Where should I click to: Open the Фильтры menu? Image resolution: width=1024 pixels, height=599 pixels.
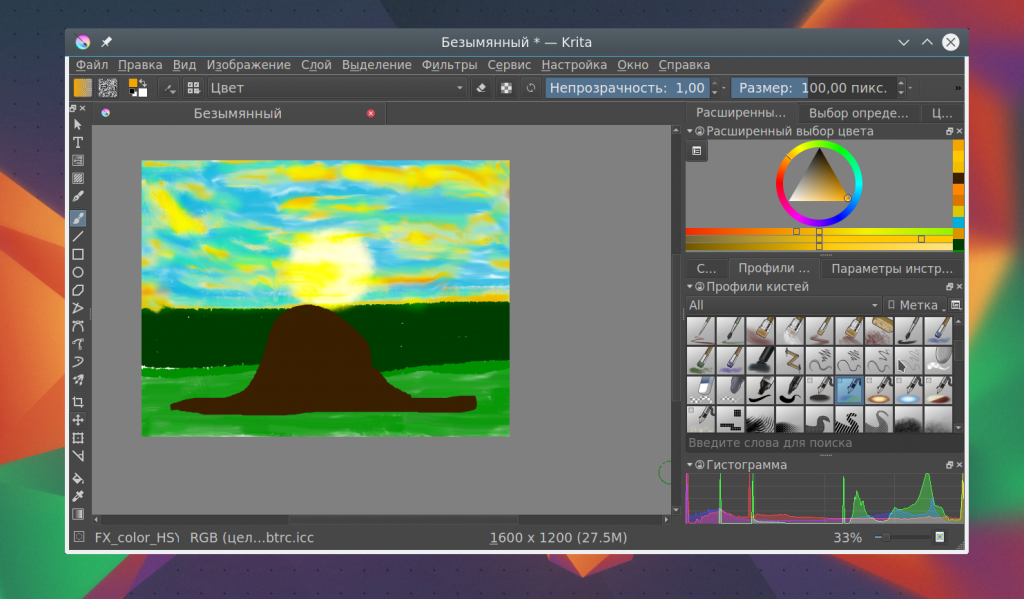[x=449, y=65]
